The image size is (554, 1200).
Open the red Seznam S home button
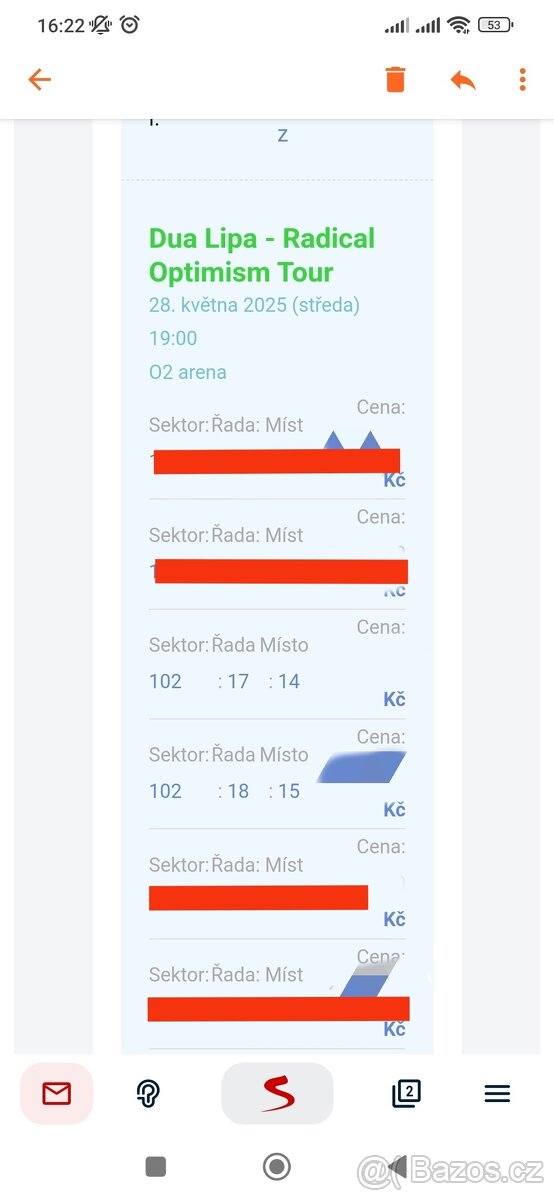[277, 1094]
